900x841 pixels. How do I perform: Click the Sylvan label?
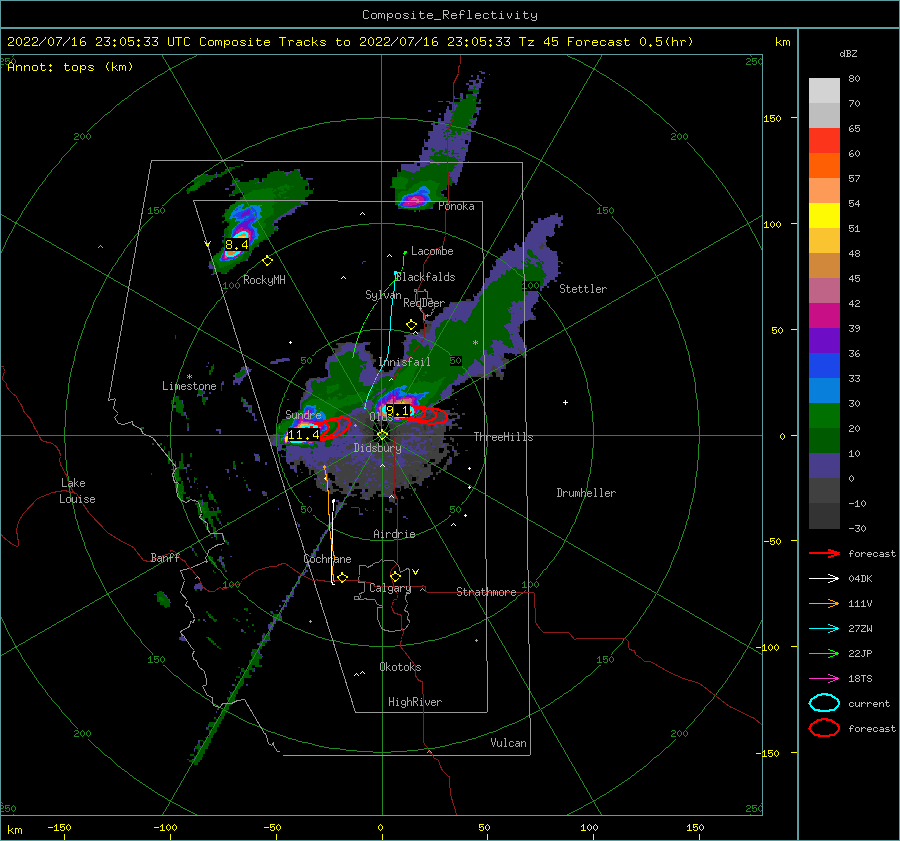point(383,295)
